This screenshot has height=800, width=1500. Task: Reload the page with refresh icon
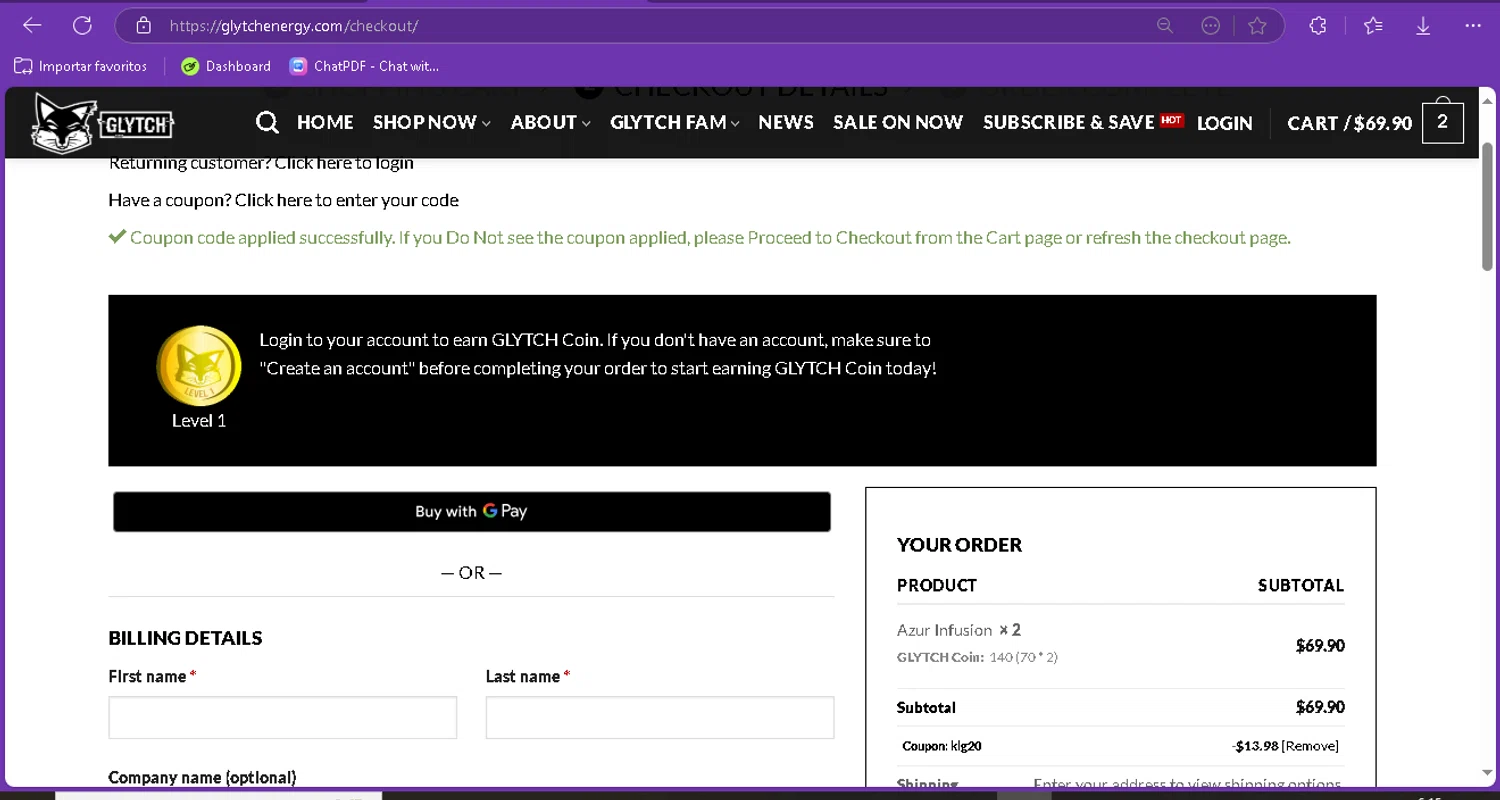pos(82,26)
